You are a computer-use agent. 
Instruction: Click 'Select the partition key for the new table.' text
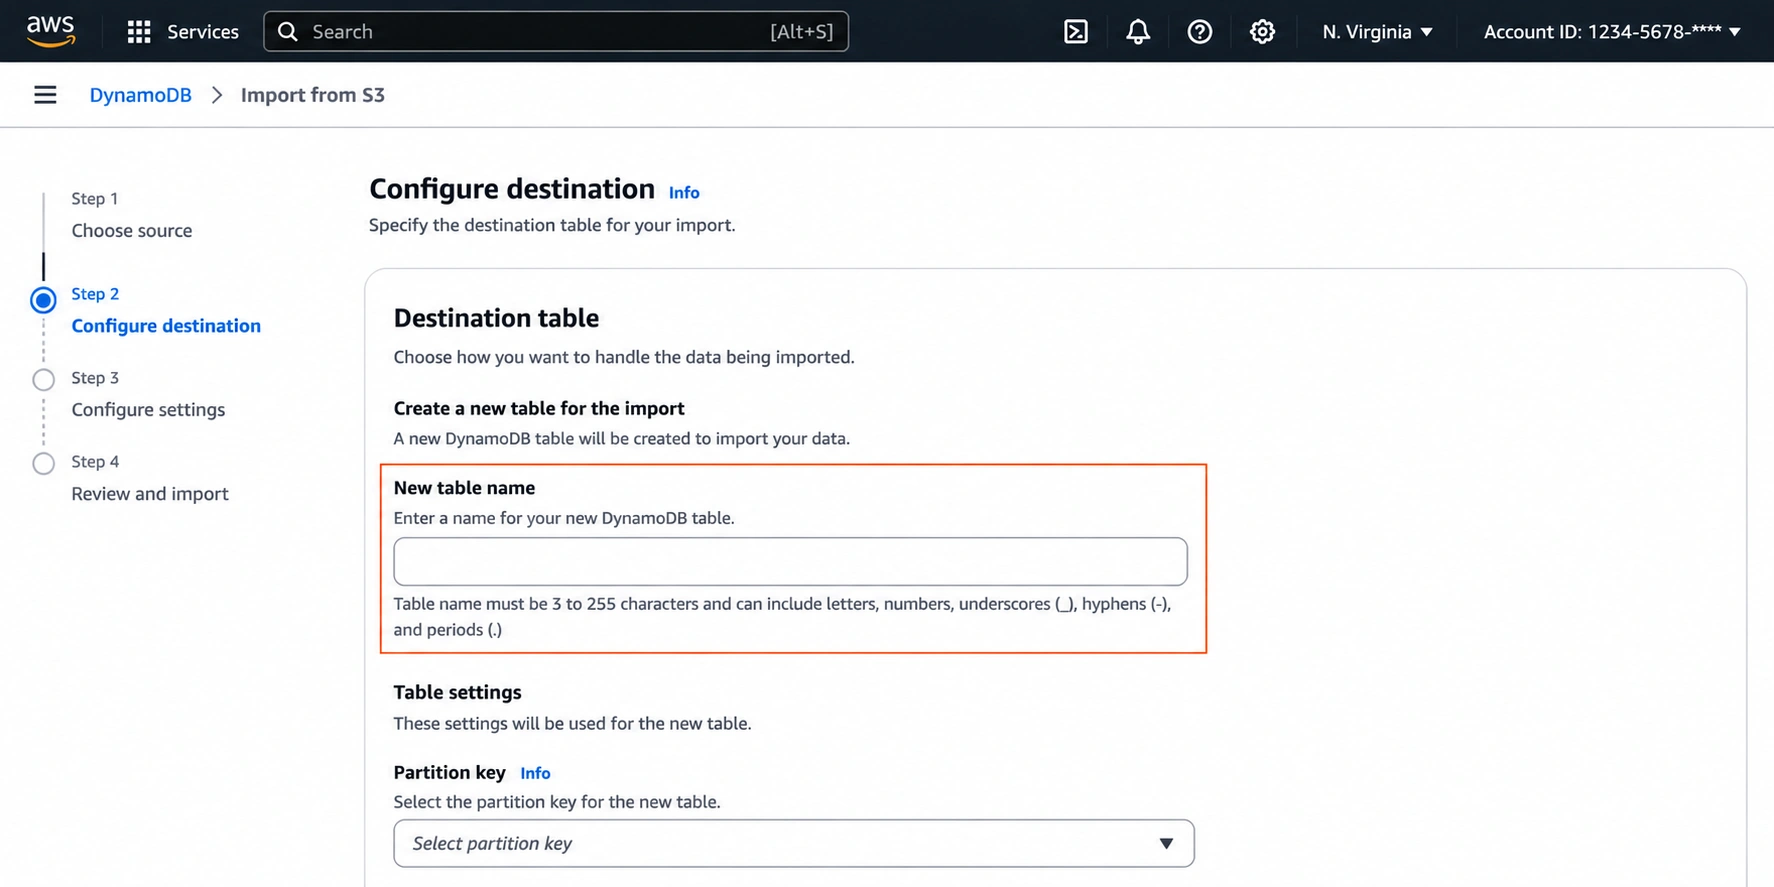[557, 802]
